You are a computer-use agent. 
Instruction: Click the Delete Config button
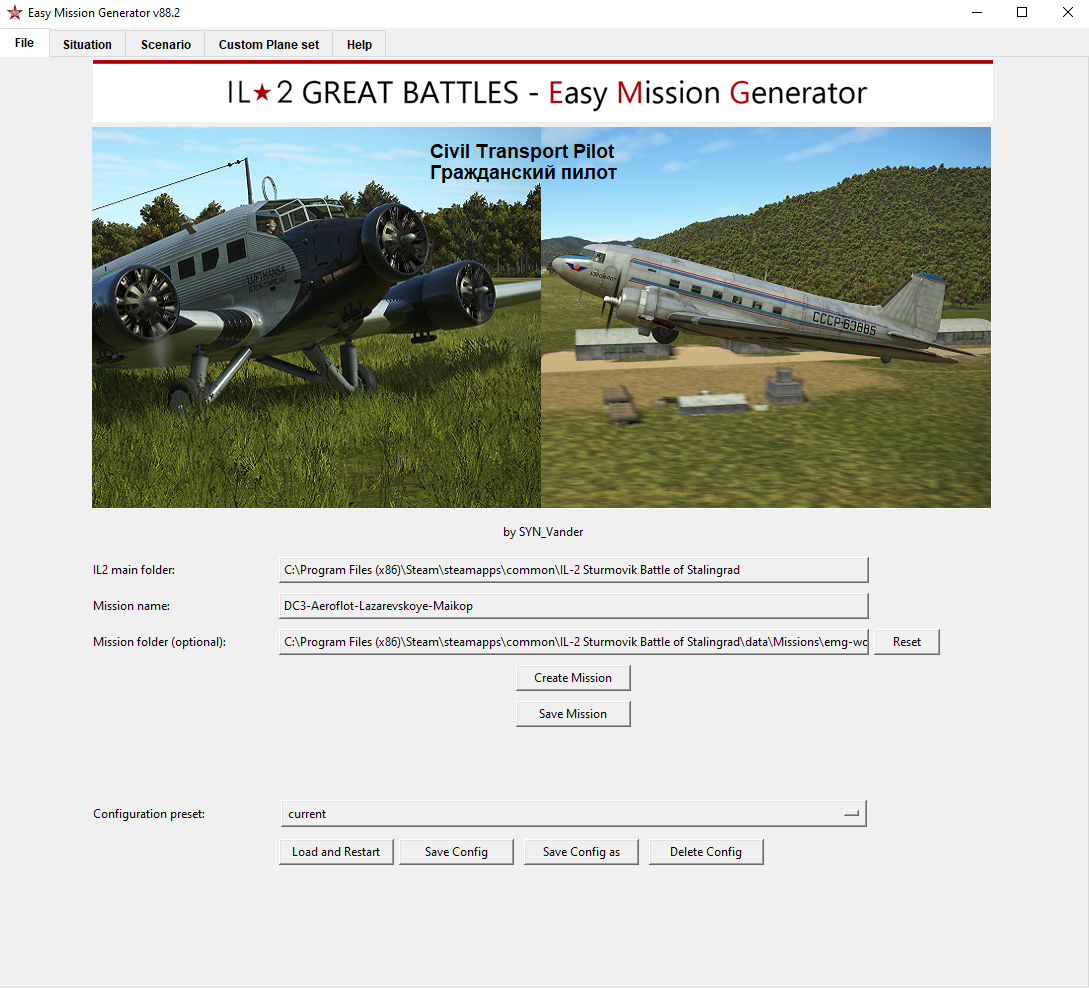coord(706,852)
